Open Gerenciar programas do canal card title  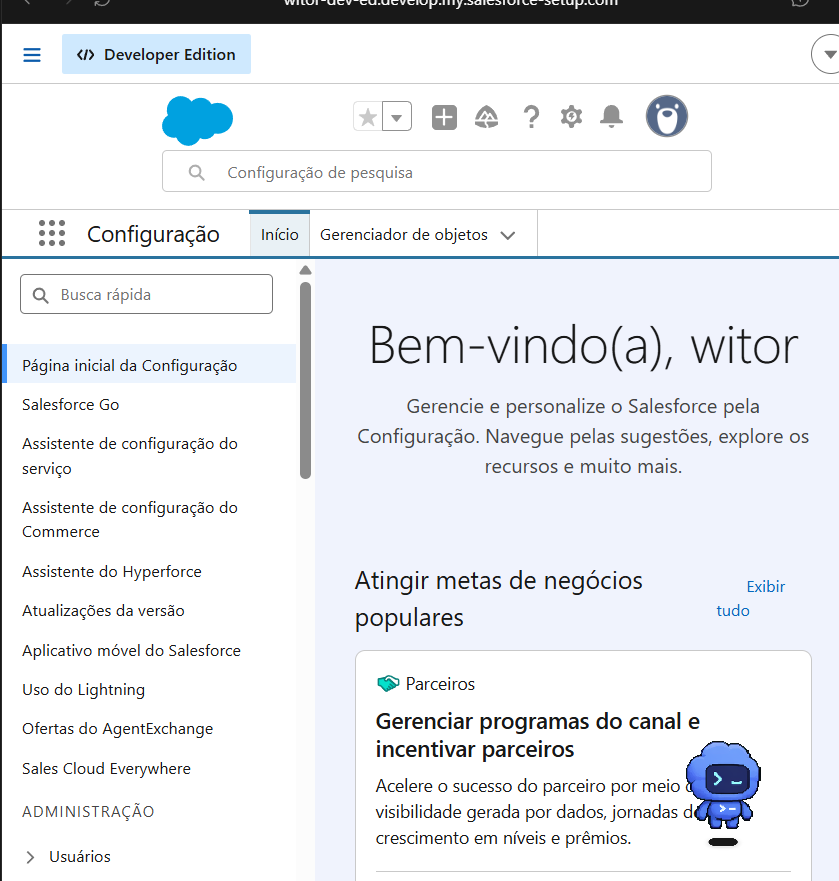click(x=538, y=735)
